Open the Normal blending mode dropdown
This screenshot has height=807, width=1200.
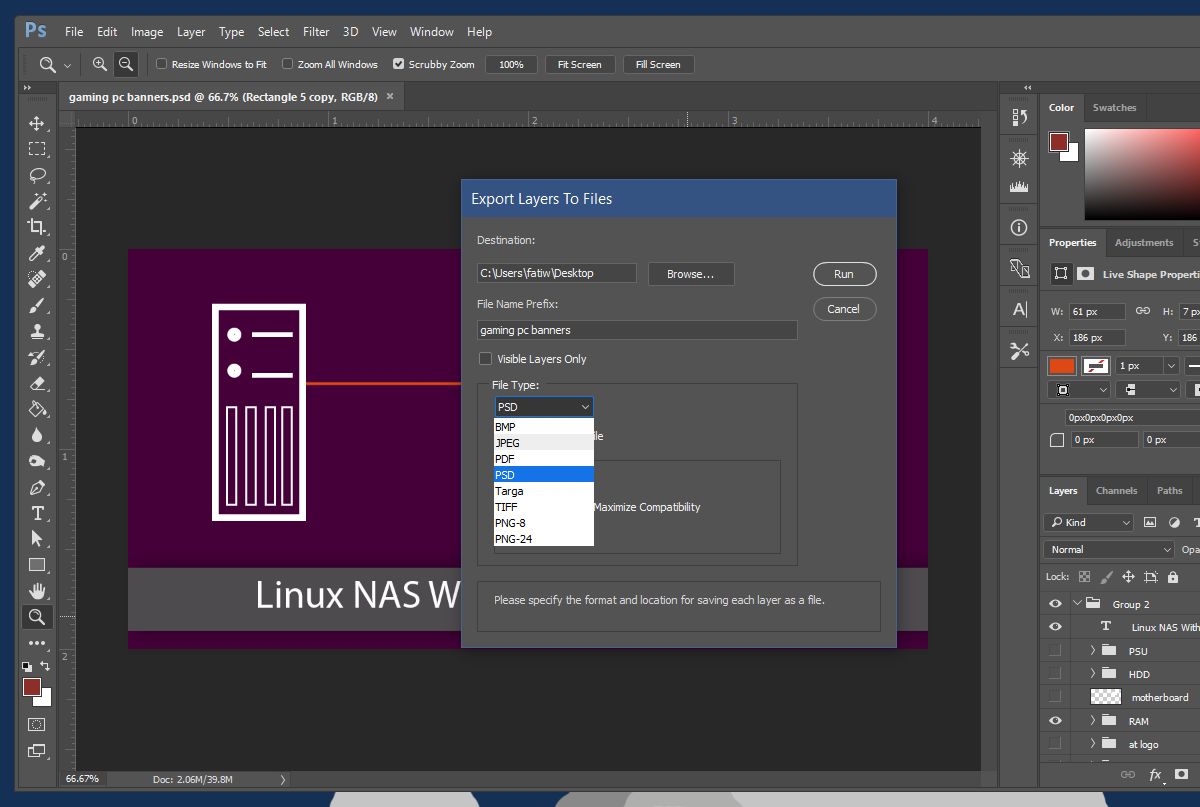[1108, 549]
